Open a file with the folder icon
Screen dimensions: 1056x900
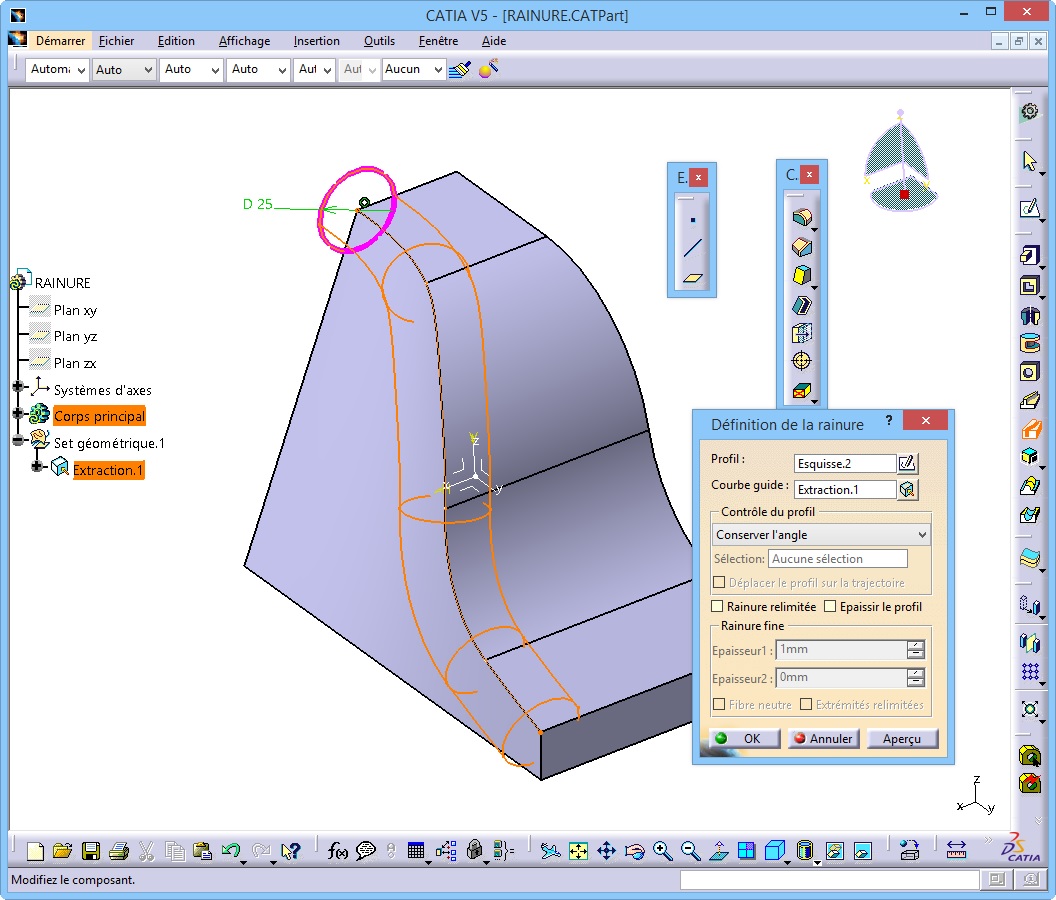pyautogui.click(x=63, y=851)
